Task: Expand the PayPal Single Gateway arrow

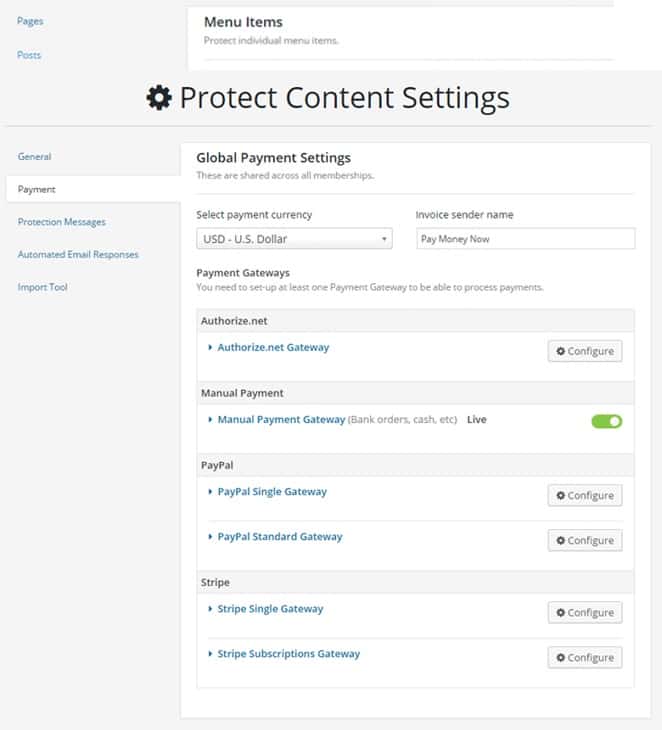Action: coord(210,492)
